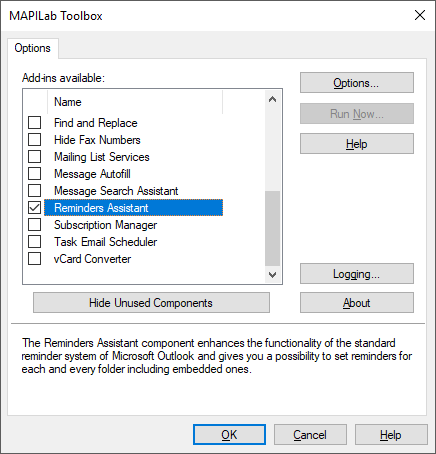Click the Cancel button
Viewport: 436px width, 454px height.
[x=310, y=435]
